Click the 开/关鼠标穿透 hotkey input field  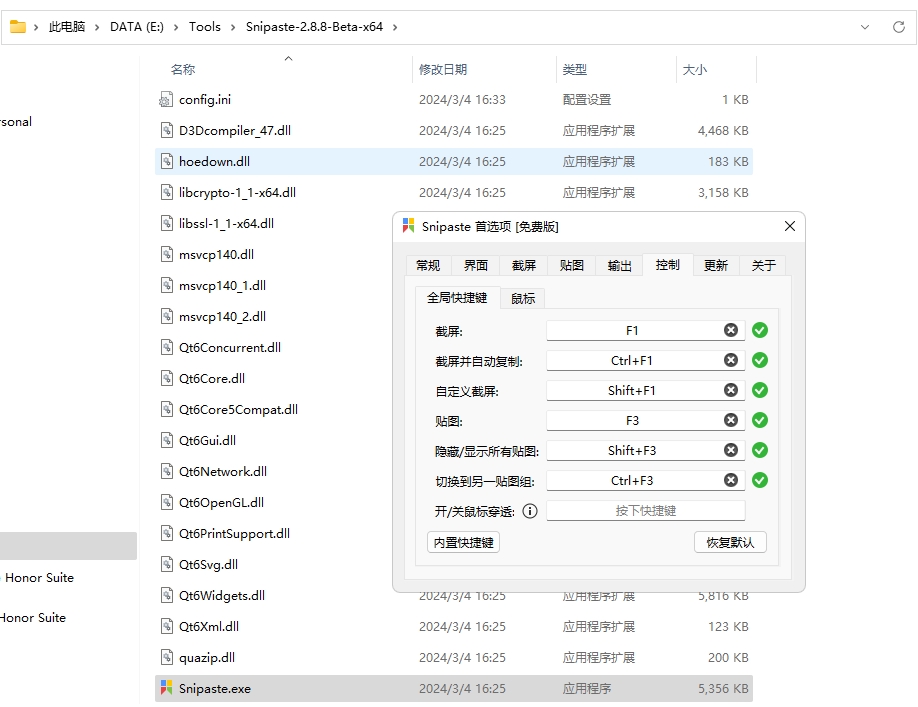click(646, 510)
